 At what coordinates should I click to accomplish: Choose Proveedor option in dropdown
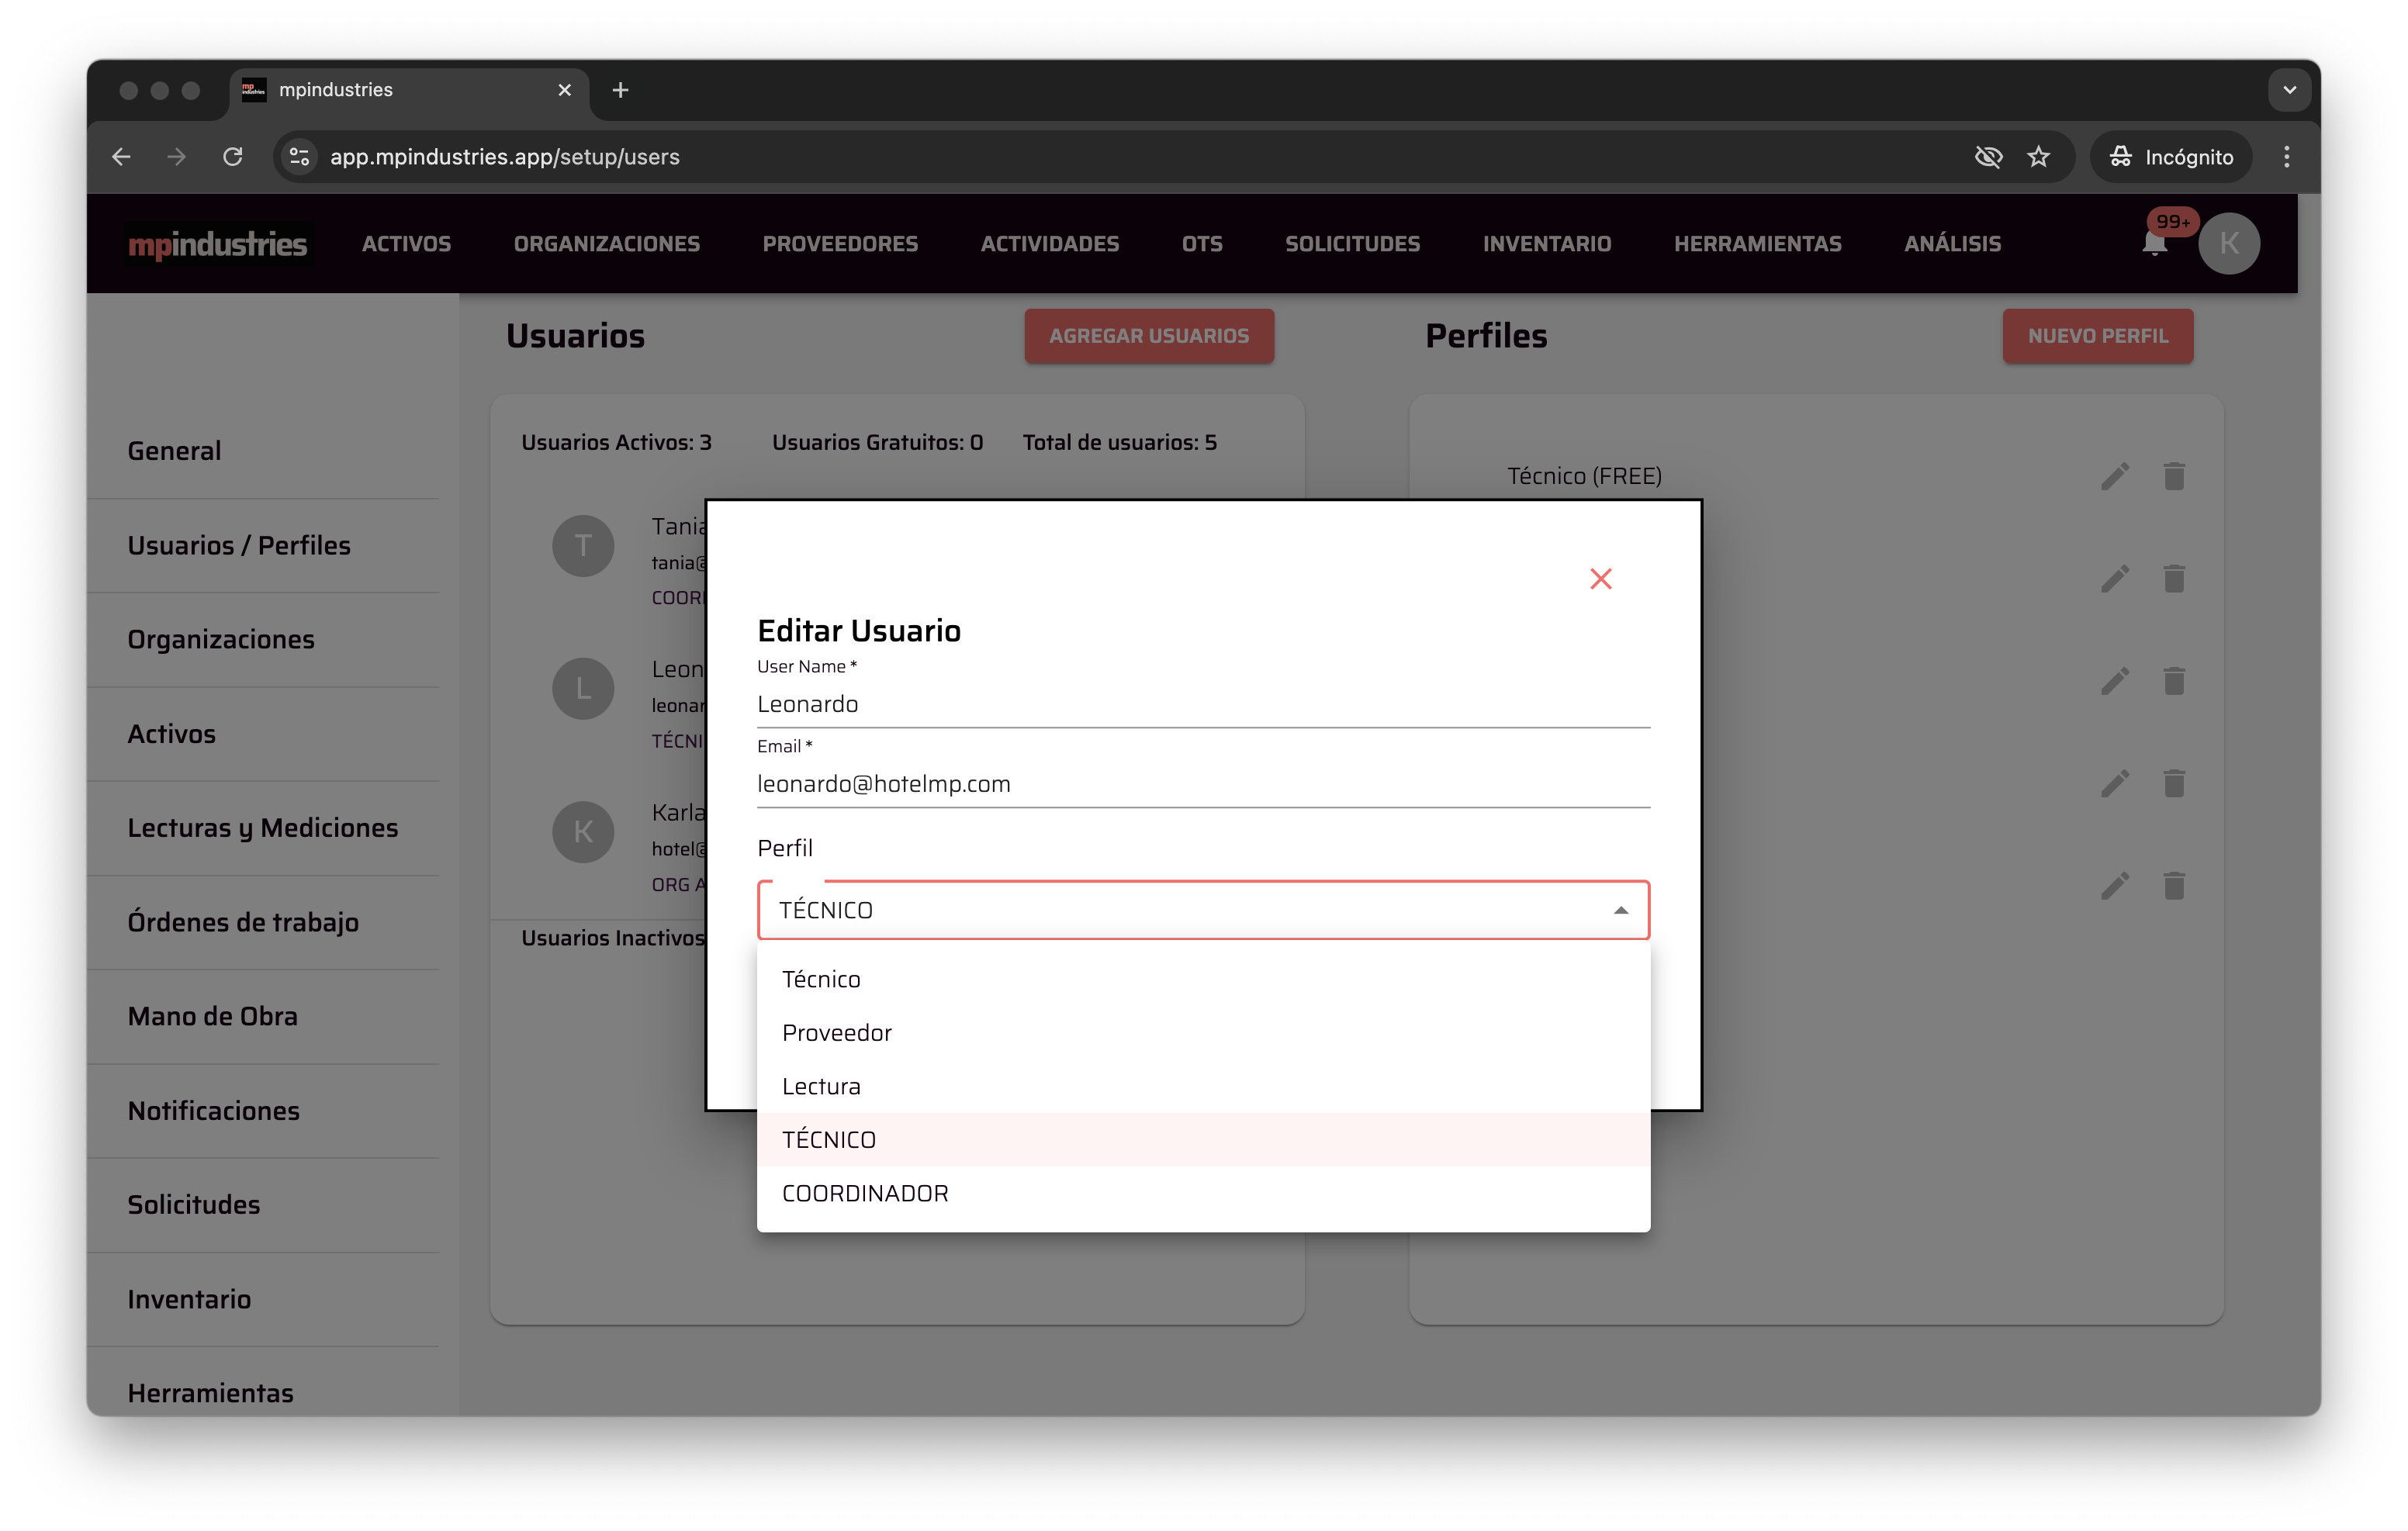[836, 1032]
